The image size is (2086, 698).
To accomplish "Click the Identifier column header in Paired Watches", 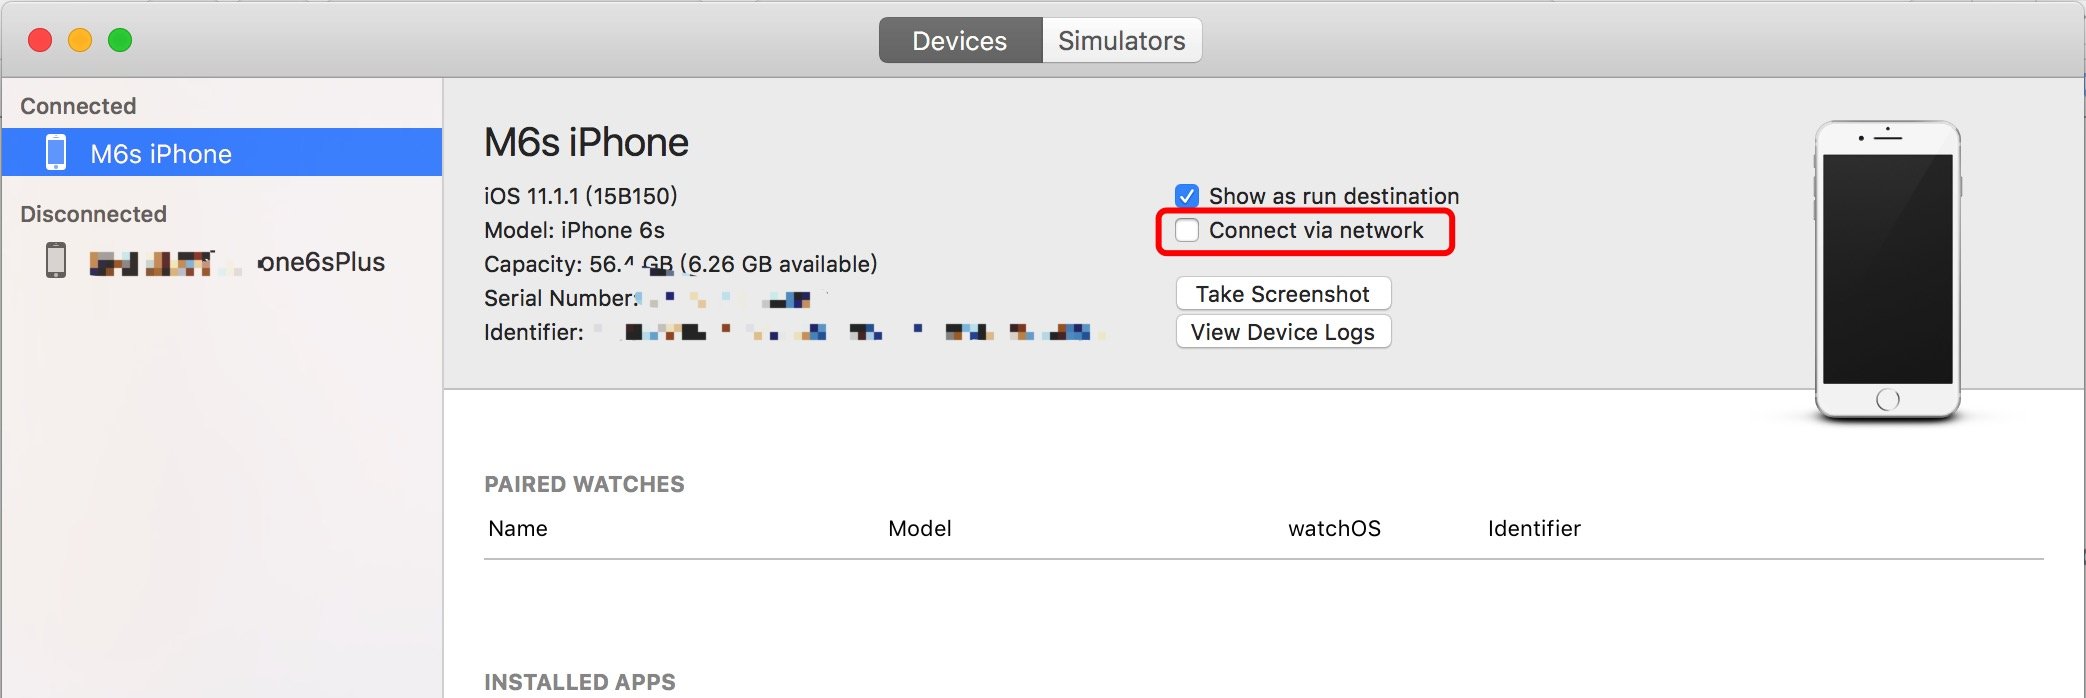I will click(x=1534, y=529).
